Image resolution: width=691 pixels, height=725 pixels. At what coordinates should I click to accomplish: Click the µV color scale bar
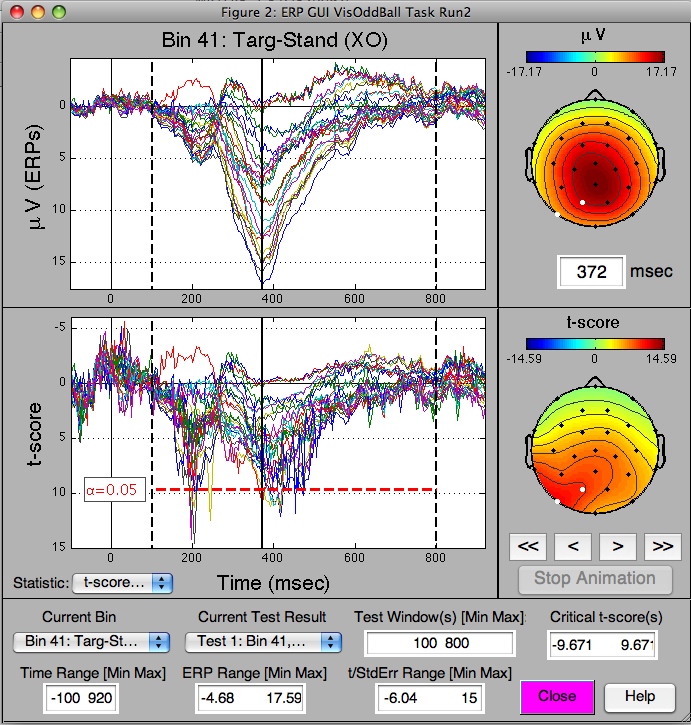594,58
